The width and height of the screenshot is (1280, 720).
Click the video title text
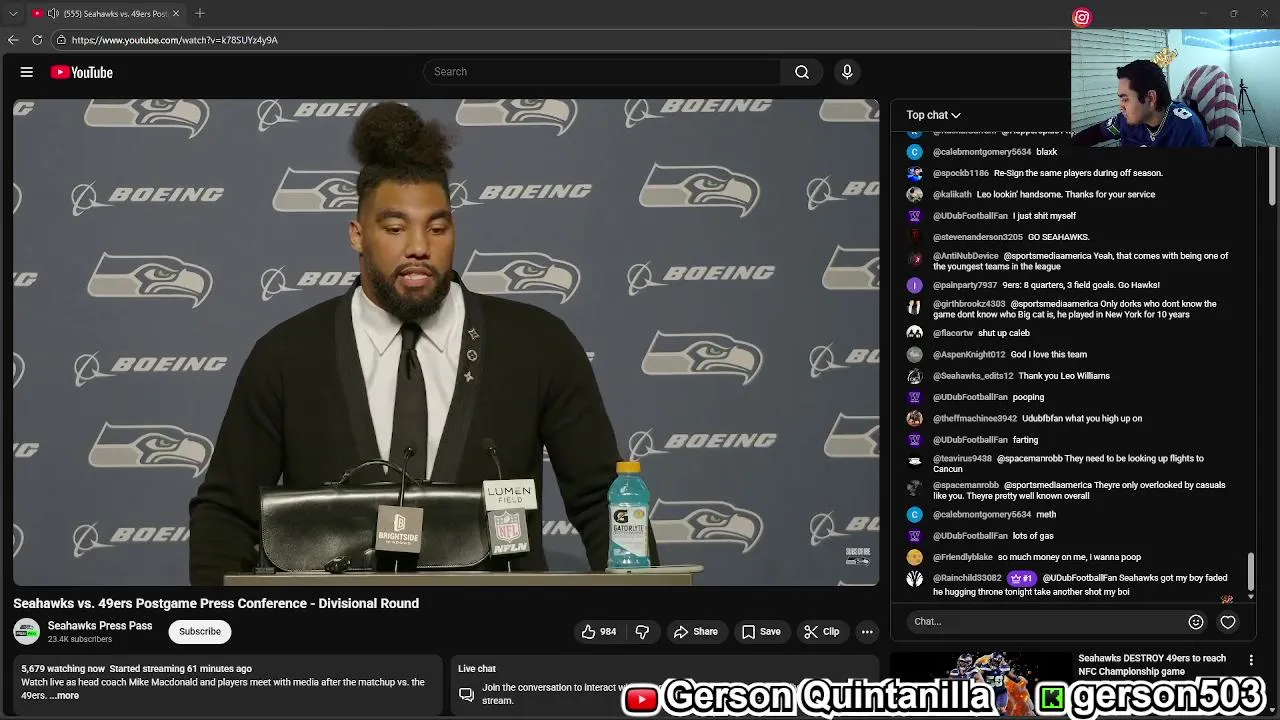(216, 603)
